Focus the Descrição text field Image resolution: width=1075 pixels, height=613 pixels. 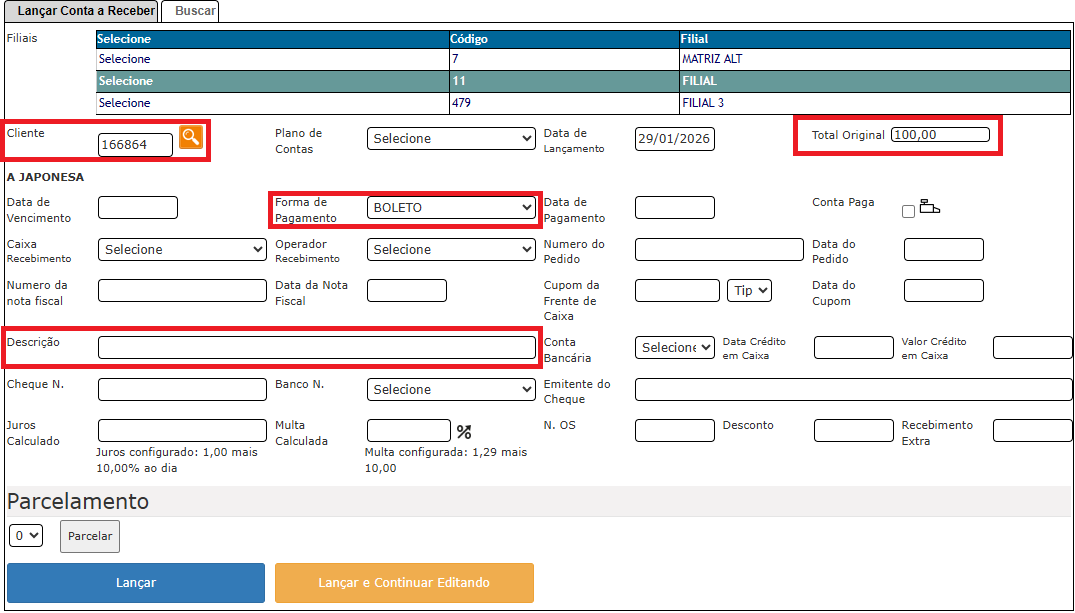[x=317, y=347]
